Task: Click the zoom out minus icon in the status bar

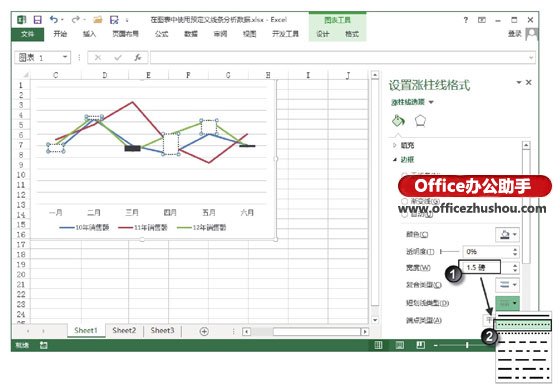Action: pos(435,345)
